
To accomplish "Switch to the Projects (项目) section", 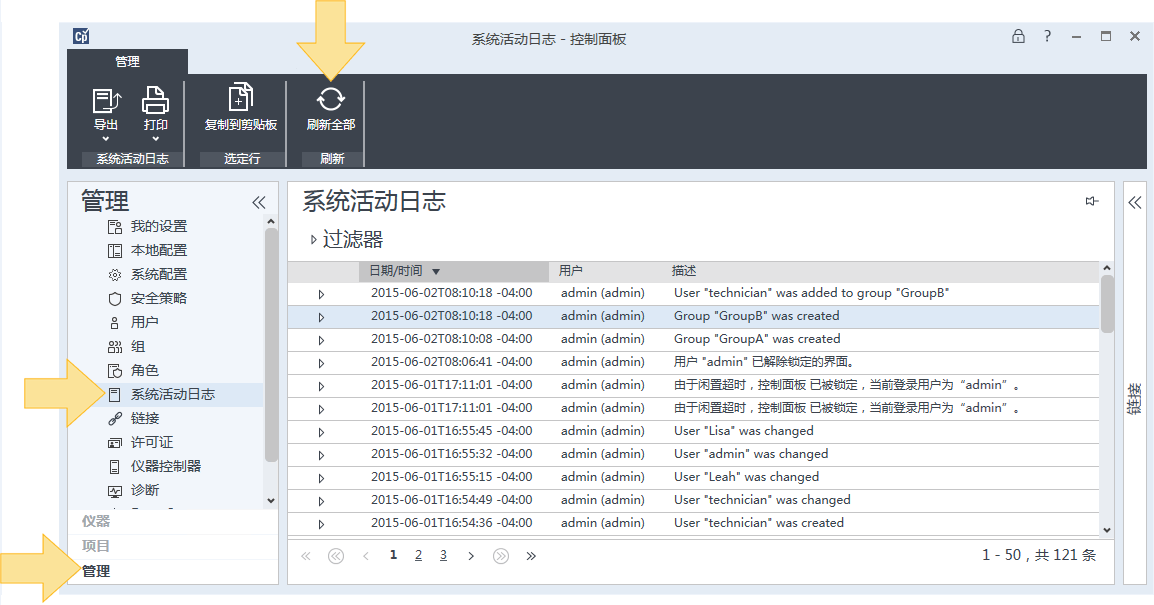I will (96, 546).
